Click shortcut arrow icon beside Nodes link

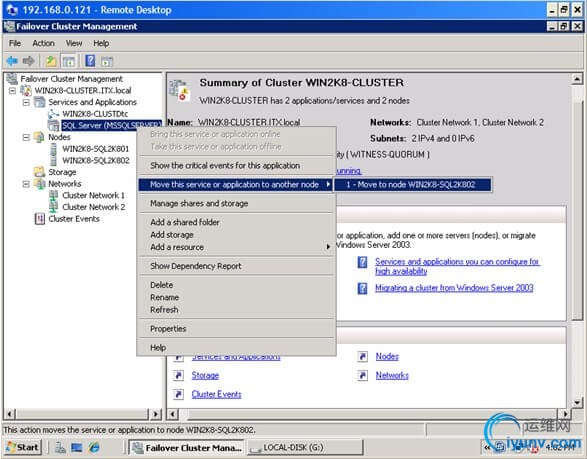[x=362, y=356]
